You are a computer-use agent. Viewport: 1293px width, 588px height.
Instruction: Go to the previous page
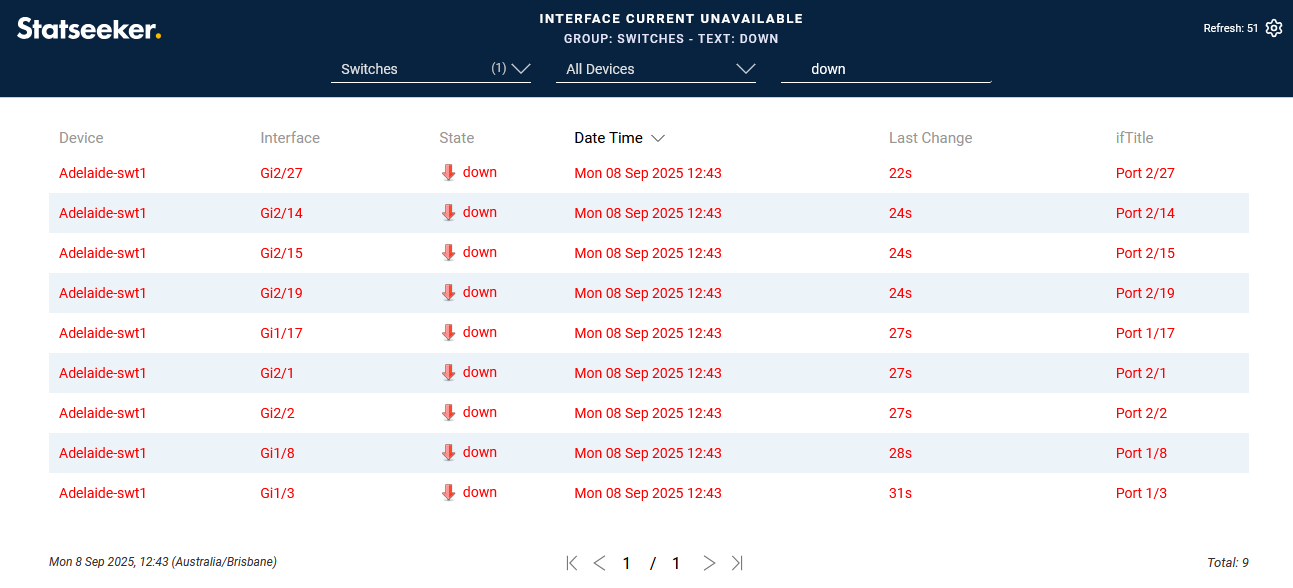[599, 563]
